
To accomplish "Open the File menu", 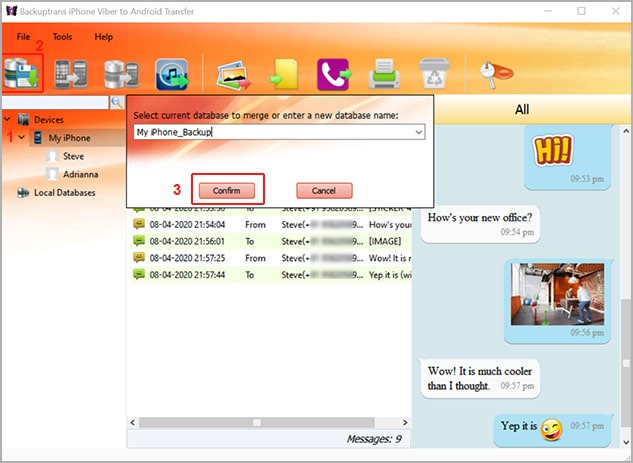I will point(23,37).
